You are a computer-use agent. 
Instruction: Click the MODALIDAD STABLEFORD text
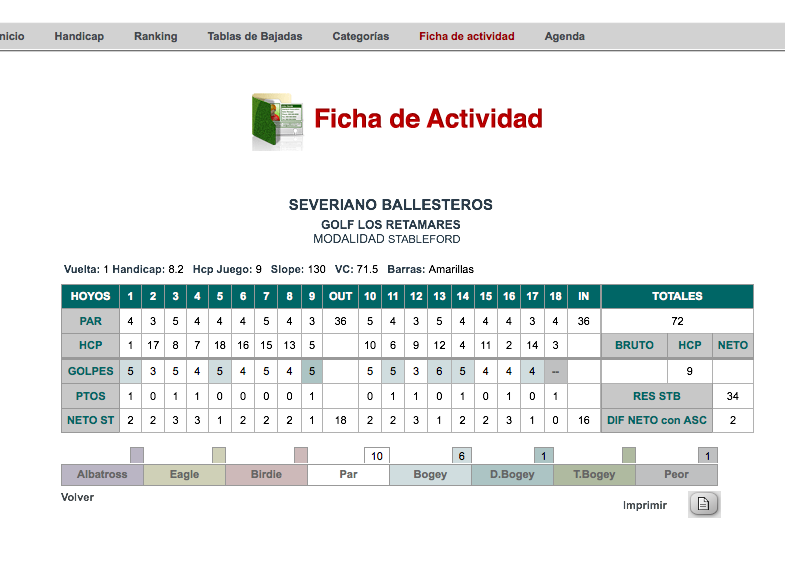[386, 239]
